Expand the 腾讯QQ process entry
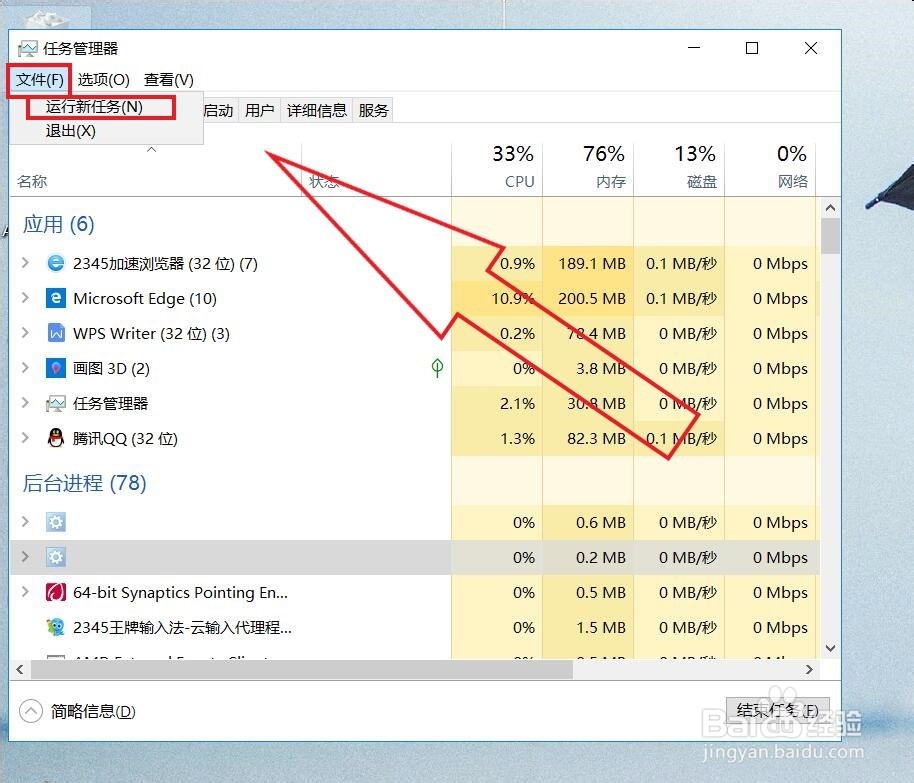This screenshot has width=914, height=783. tap(24, 438)
